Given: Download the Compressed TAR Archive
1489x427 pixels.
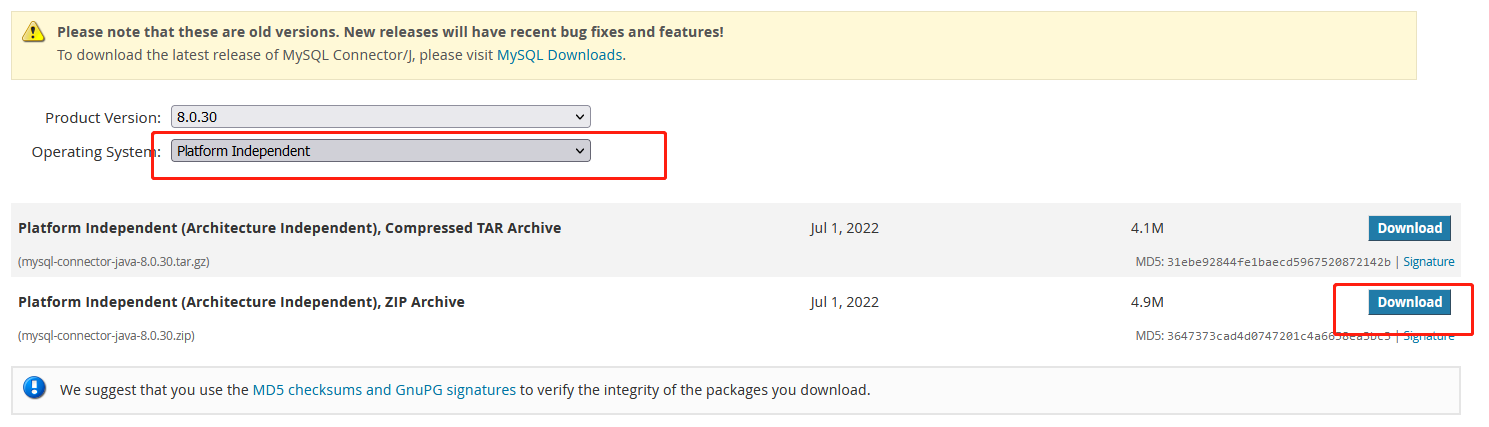Looking at the screenshot, I should pos(1409,228).
